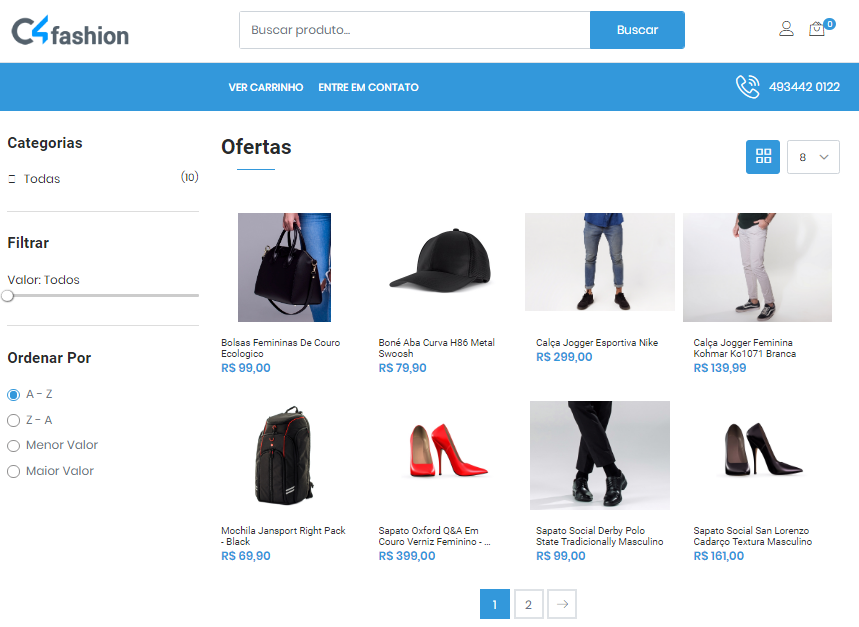Viewport: 859px width, 627px height.
Task: Expand the items-per-page dropdown showing 8
Action: pos(813,157)
